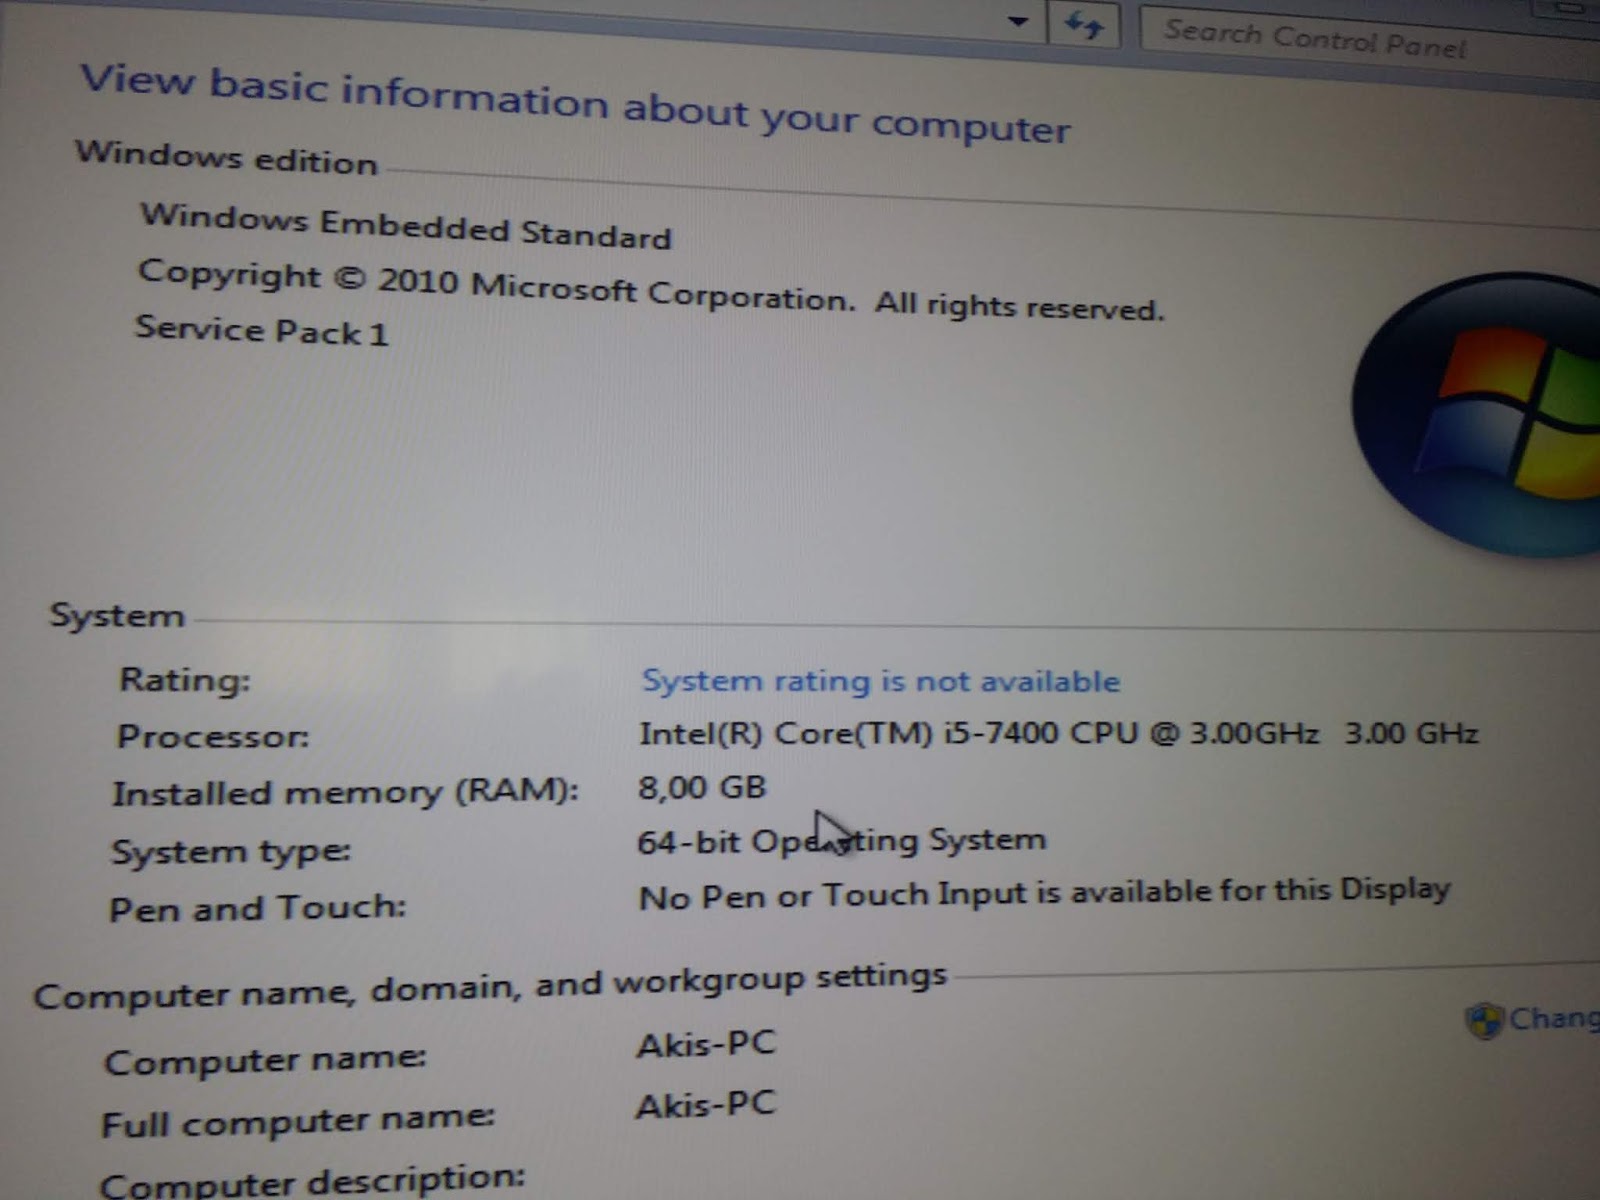Select the 'Akis-PC' Full computer name value
1600x1200 pixels.
pyautogui.click(x=706, y=1105)
